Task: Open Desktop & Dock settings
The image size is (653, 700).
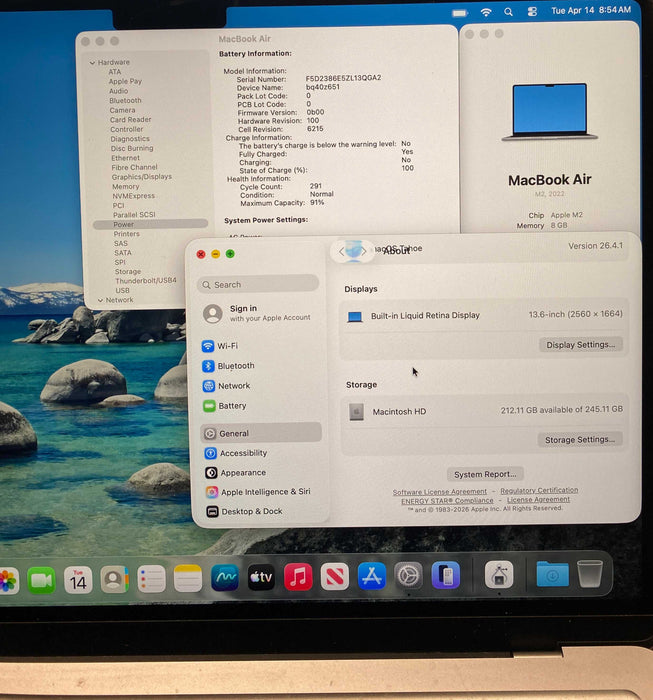Action: (x=263, y=512)
